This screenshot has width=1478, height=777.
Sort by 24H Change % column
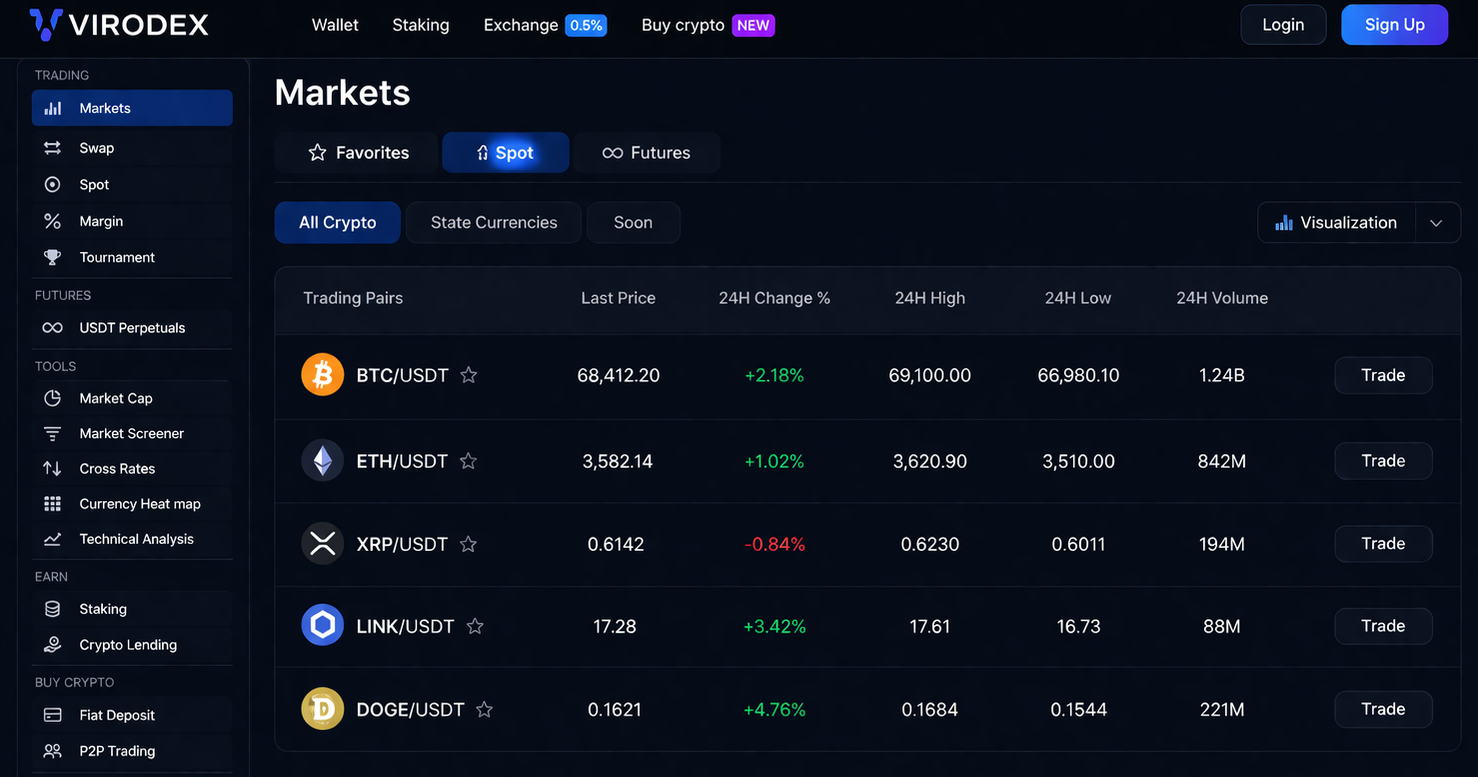pyautogui.click(x=774, y=298)
